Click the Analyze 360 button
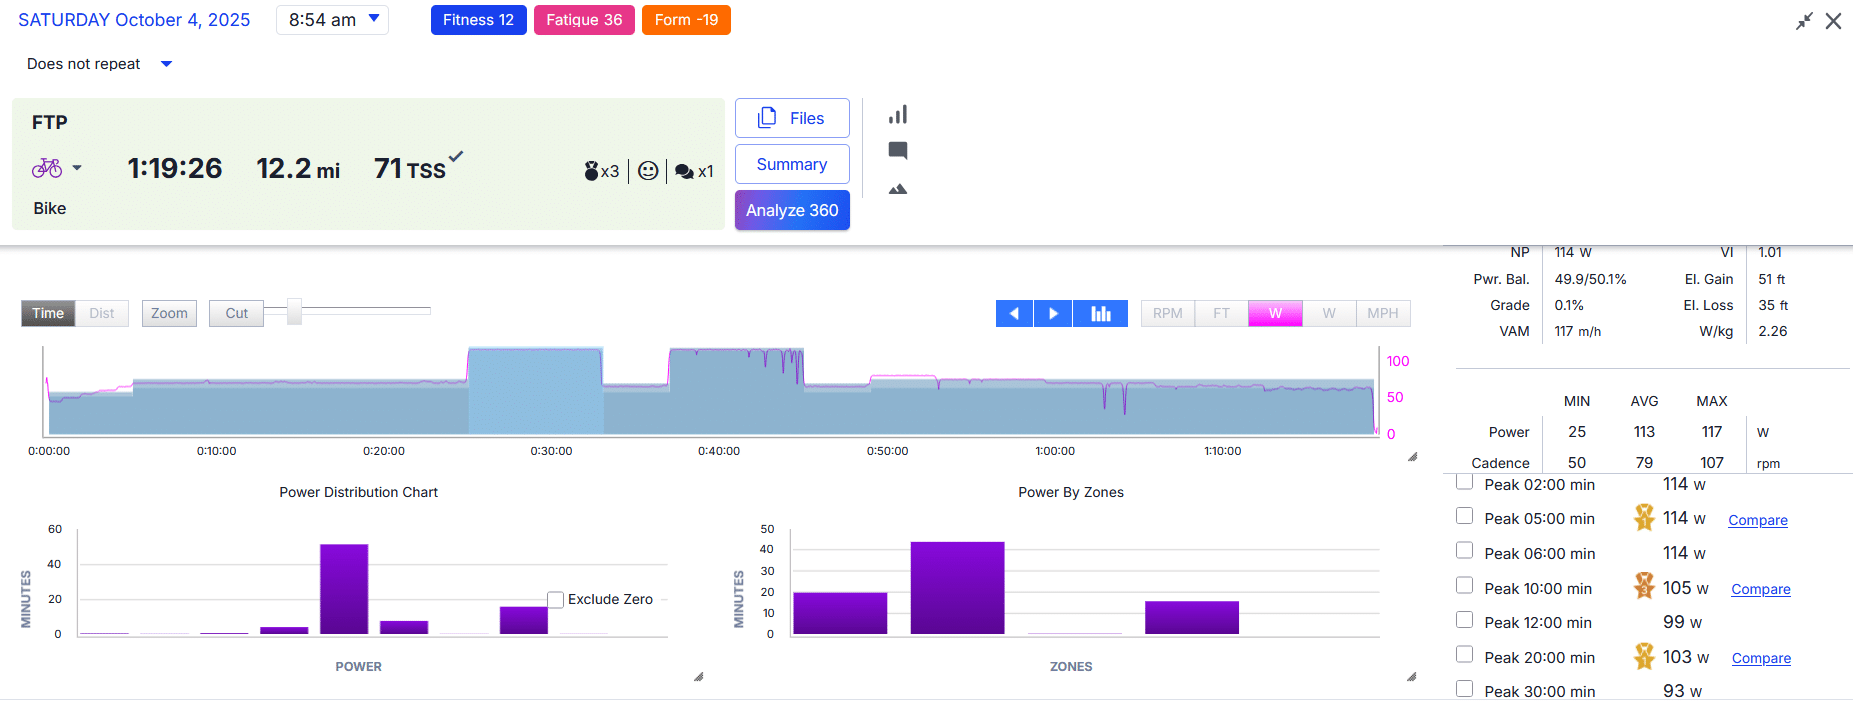The image size is (1853, 710). coord(792,211)
